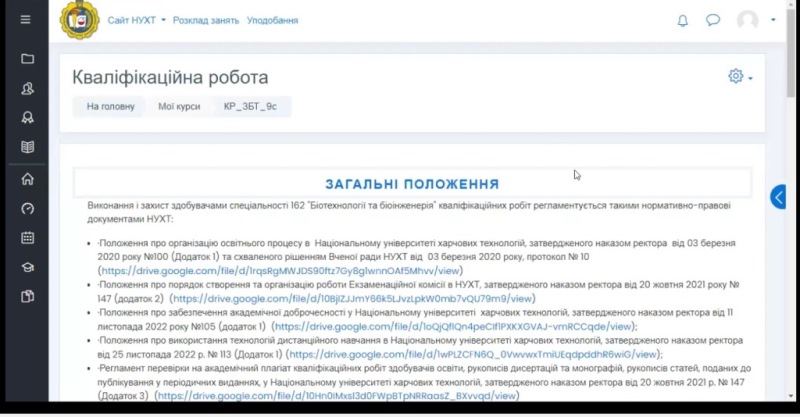Open Уподобання in the top menu

[x=272, y=20]
